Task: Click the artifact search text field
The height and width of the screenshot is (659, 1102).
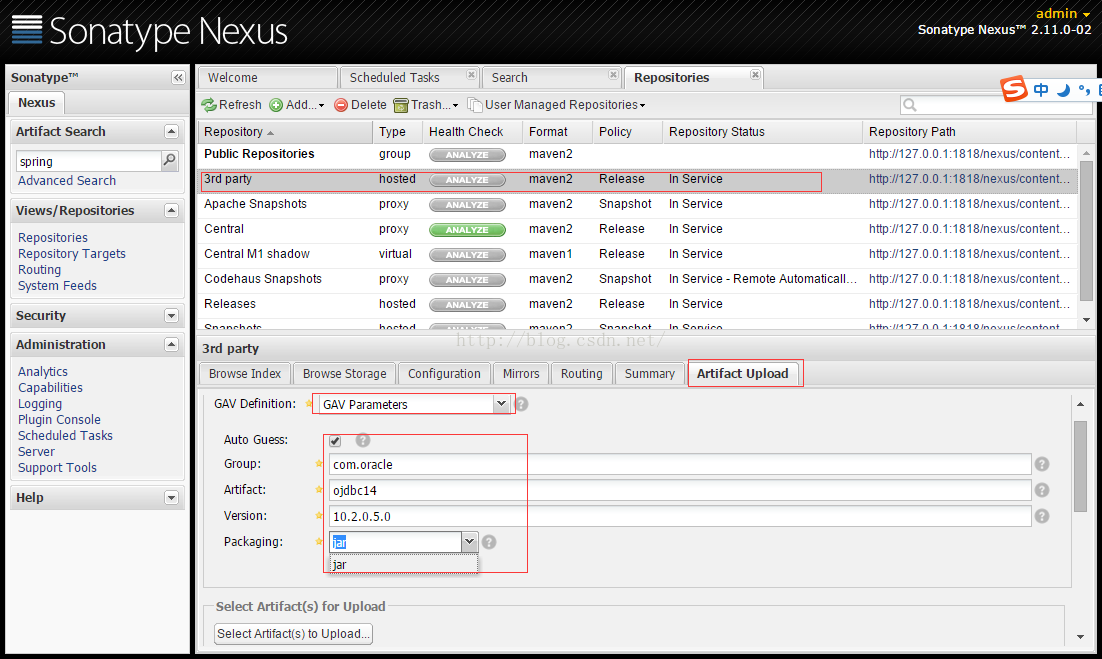Action: click(x=89, y=162)
